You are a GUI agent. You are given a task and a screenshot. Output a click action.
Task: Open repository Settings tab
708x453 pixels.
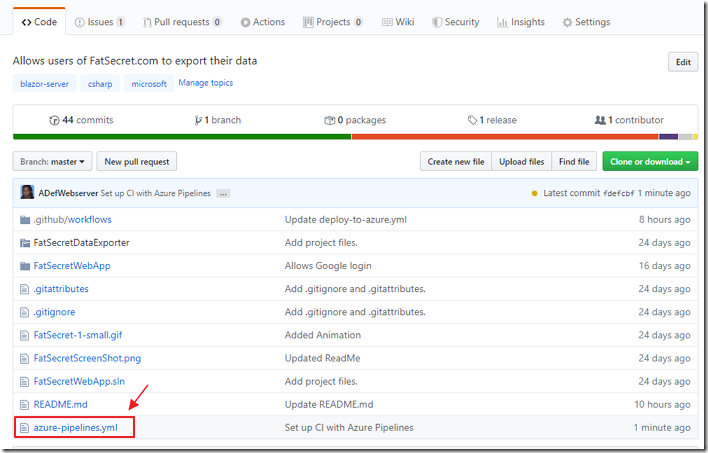(586, 22)
